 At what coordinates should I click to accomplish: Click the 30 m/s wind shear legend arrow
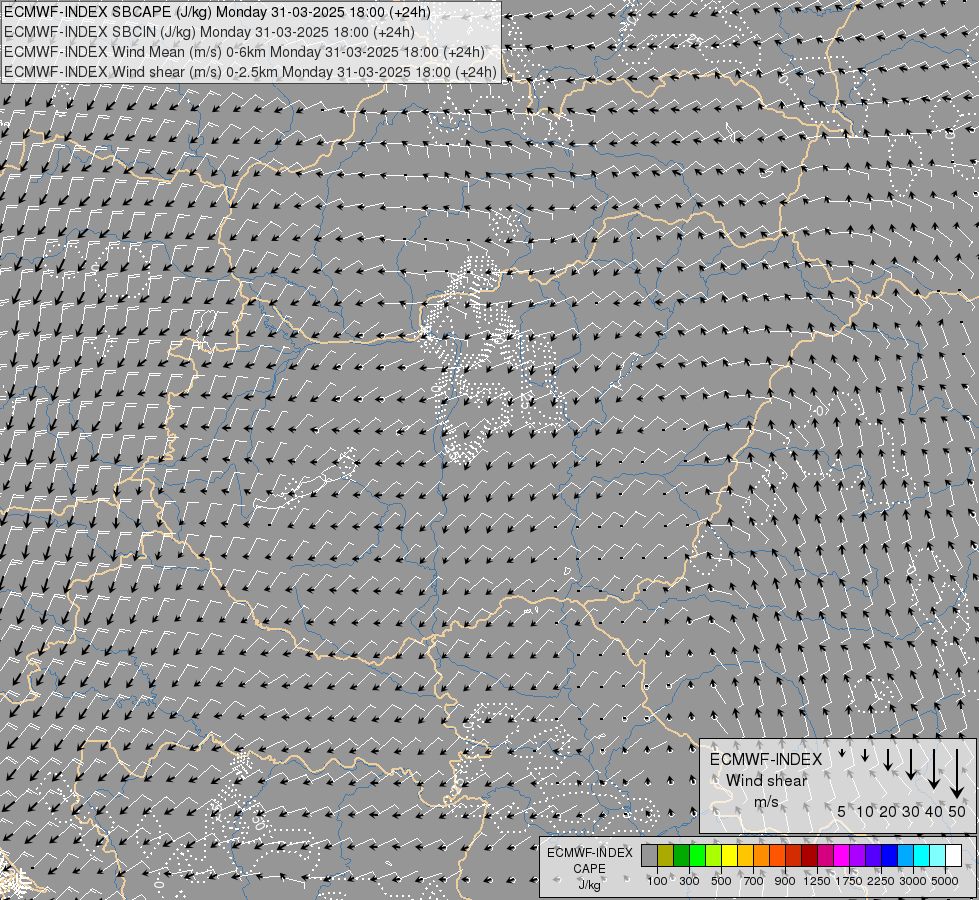(911, 764)
